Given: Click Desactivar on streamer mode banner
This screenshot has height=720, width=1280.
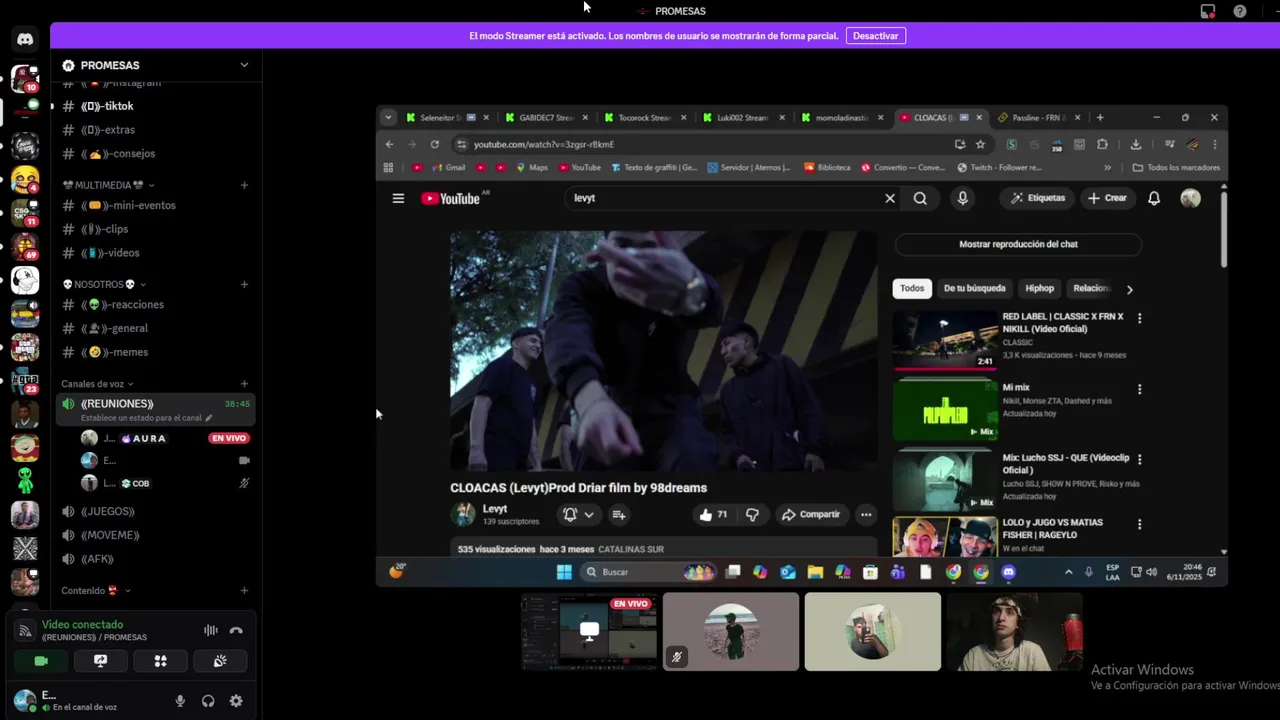Looking at the screenshot, I should 876,36.
